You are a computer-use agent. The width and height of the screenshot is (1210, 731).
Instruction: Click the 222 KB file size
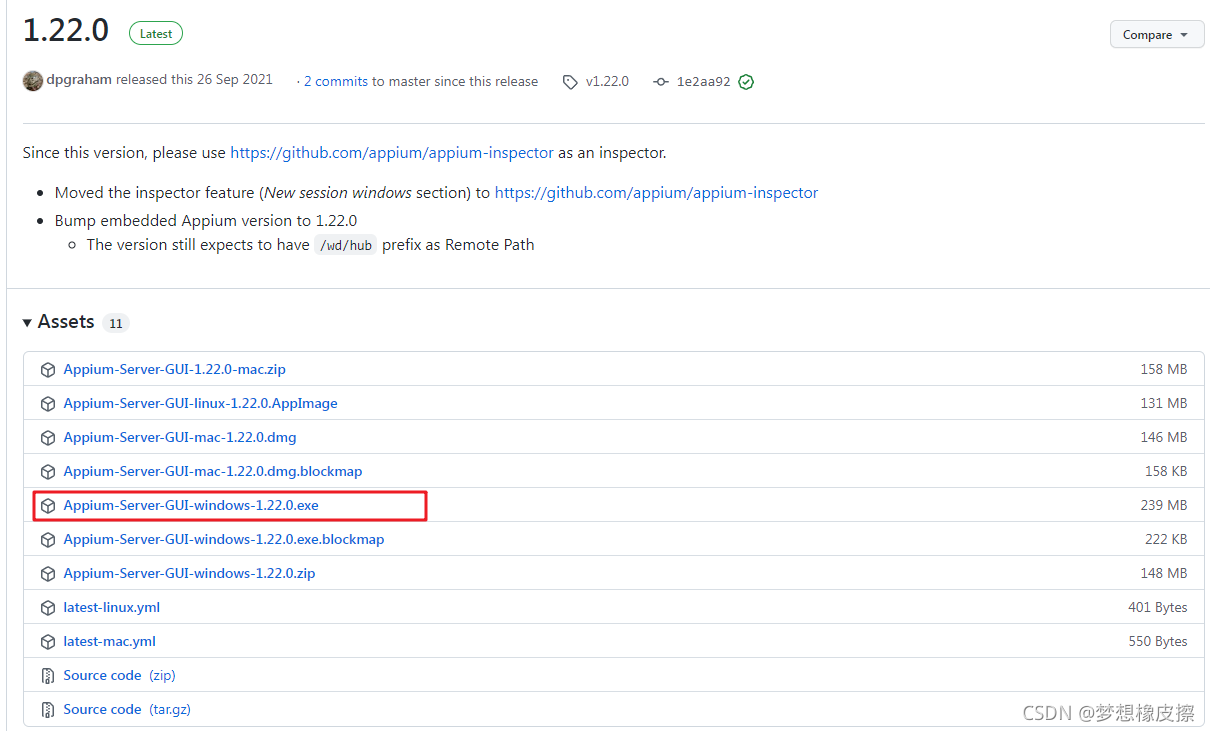click(1166, 539)
